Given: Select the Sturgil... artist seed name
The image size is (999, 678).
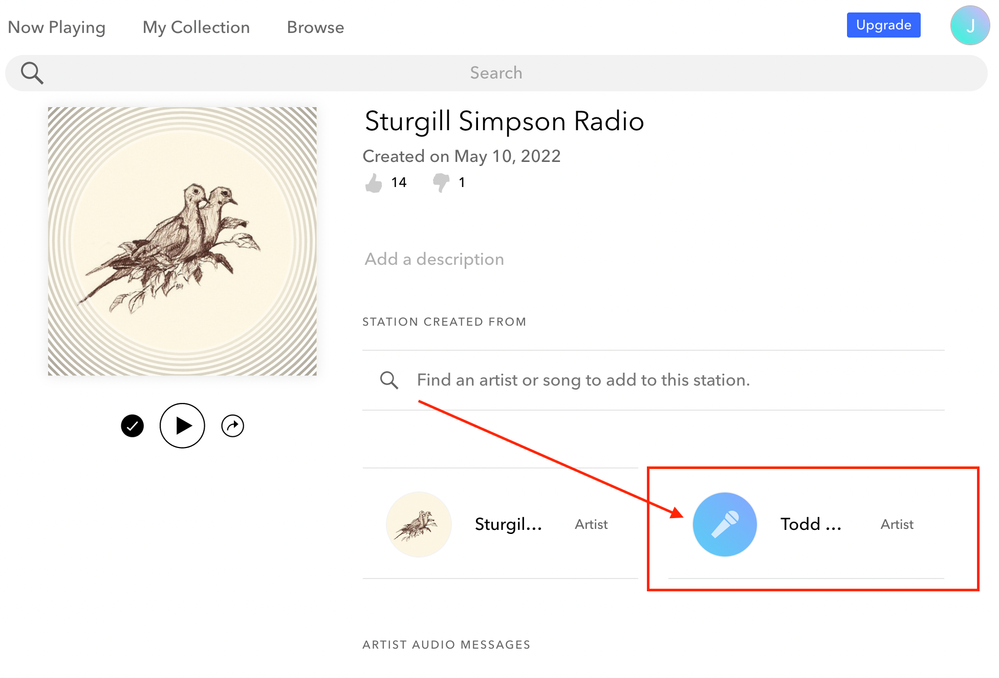Looking at the screenshot, I should tap(508, 524).
